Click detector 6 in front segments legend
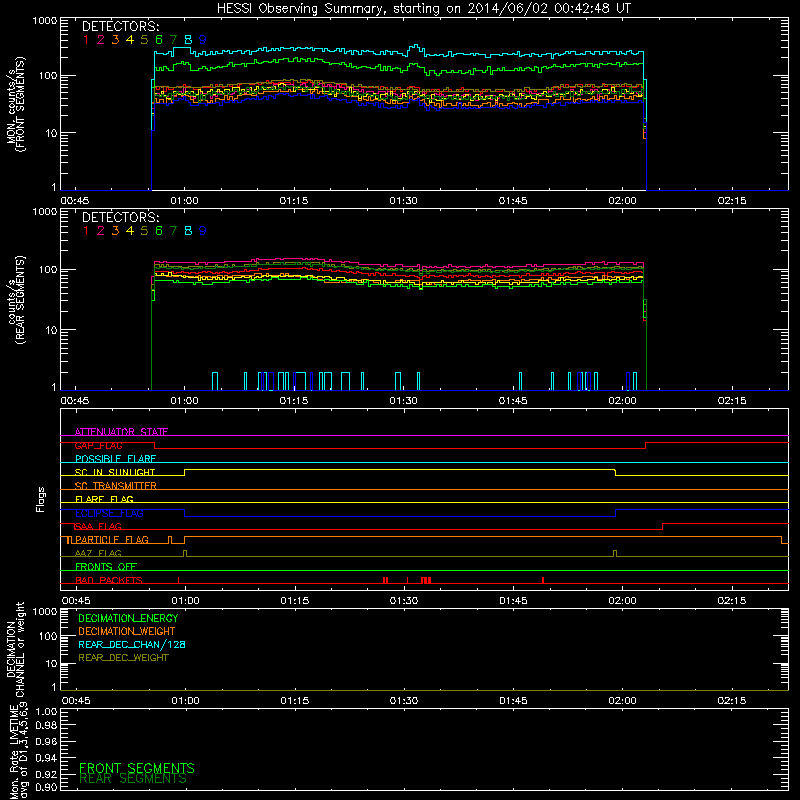 (159, 40)
